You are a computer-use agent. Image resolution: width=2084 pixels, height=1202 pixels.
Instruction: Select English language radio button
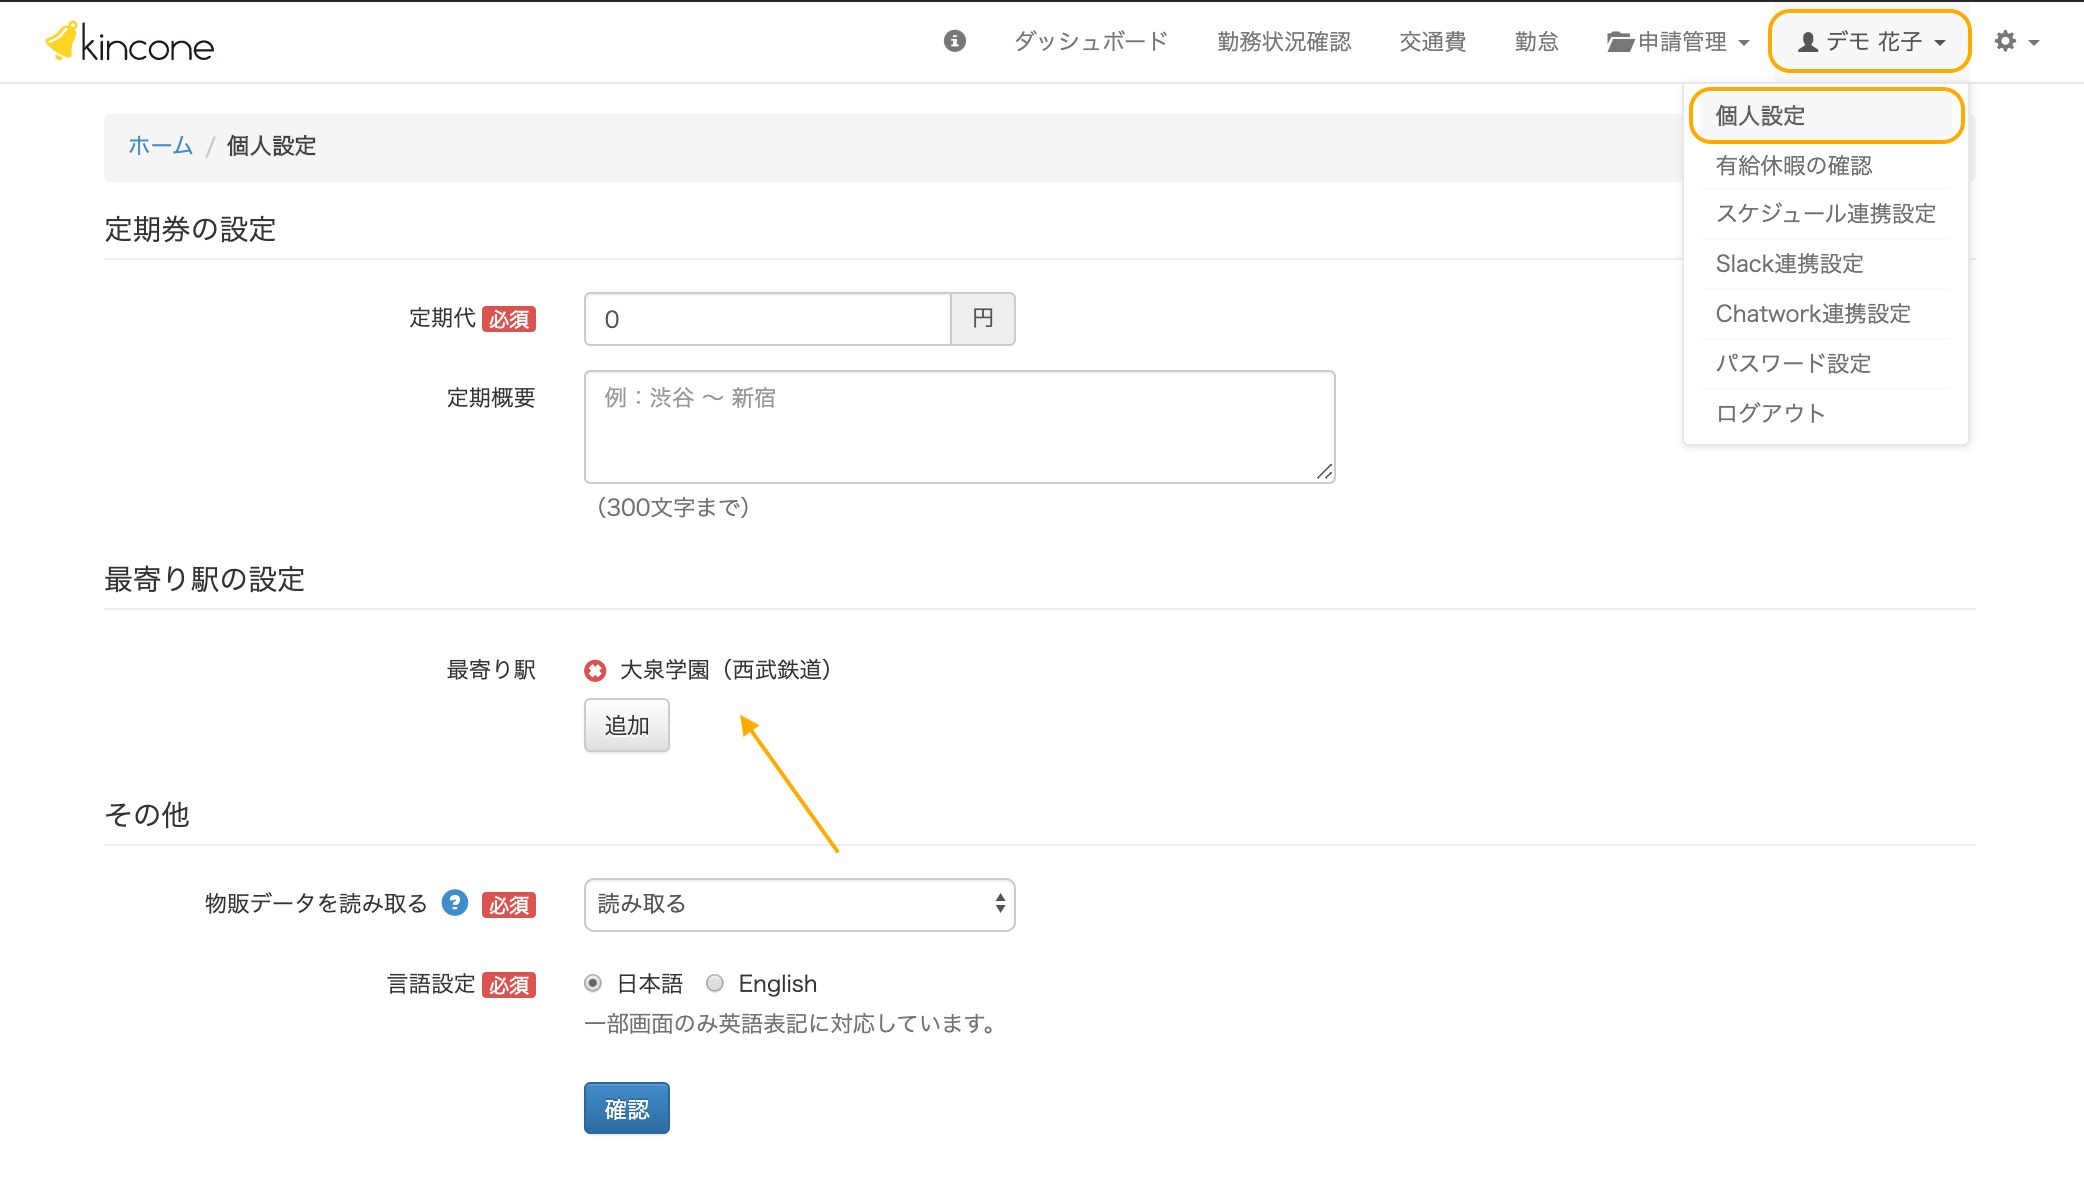click(715, 984)
